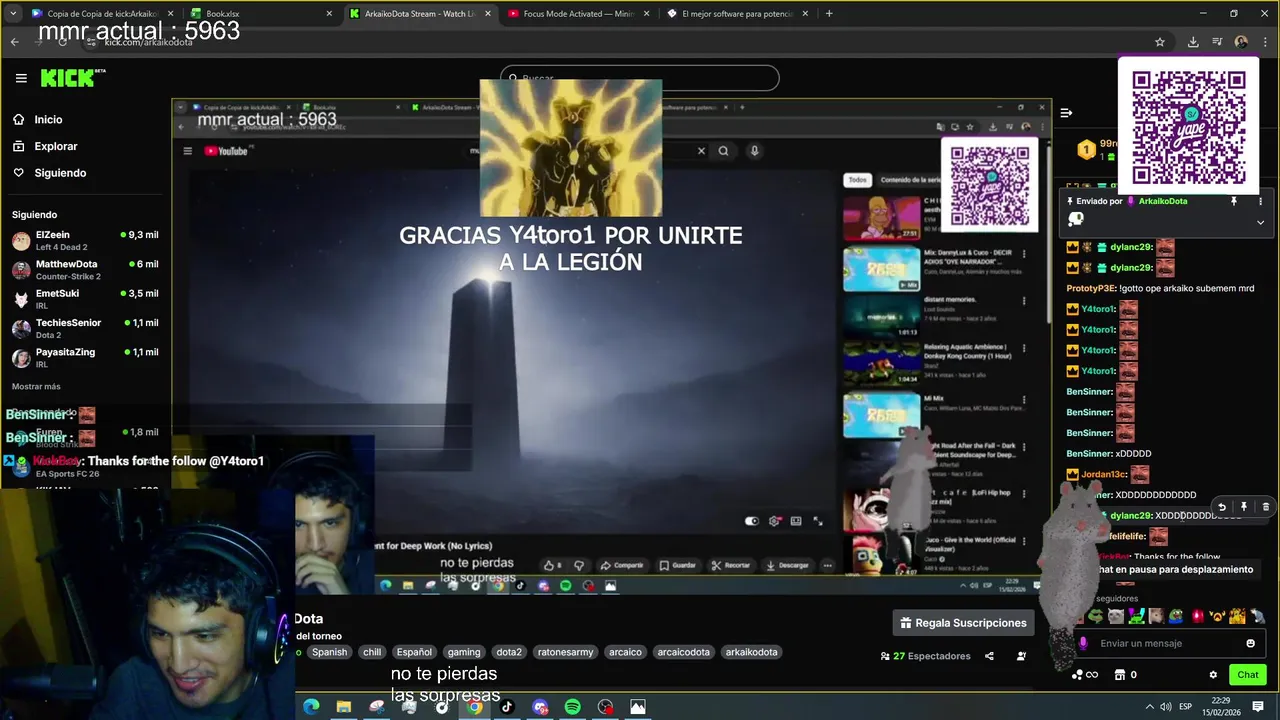Screen dimensions: 1280x720
Task: Click the green Chat send button
Action: 1247,675
